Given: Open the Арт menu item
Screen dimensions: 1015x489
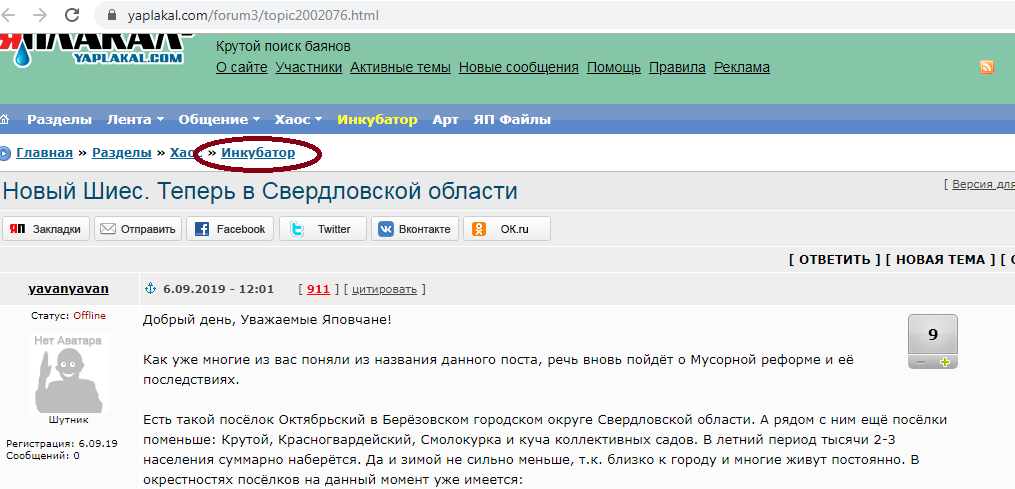Looking at the screenshot, I should 445,120.
